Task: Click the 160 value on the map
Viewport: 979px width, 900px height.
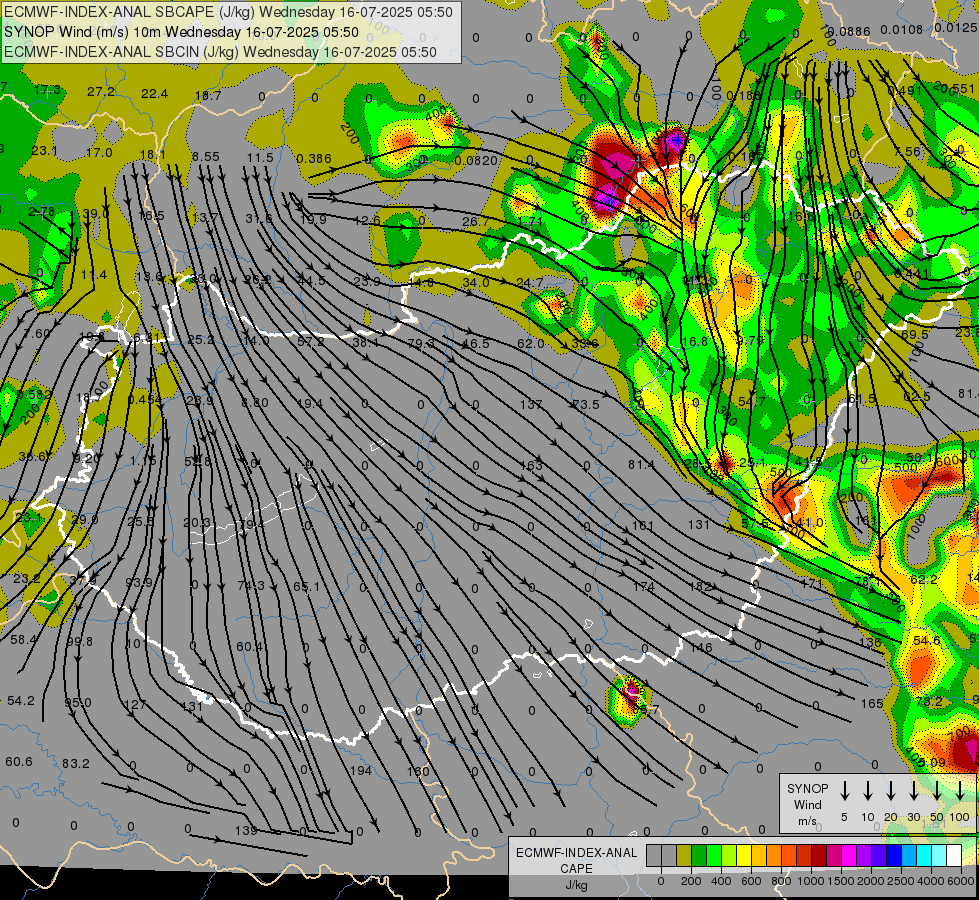Action: 418,771
